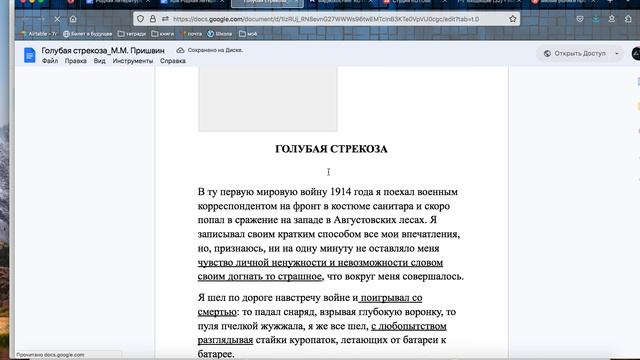The width and height of the screenshot is (640, 360).
Task: Click the Открыть Доступ share button
Action: (574, 53)
